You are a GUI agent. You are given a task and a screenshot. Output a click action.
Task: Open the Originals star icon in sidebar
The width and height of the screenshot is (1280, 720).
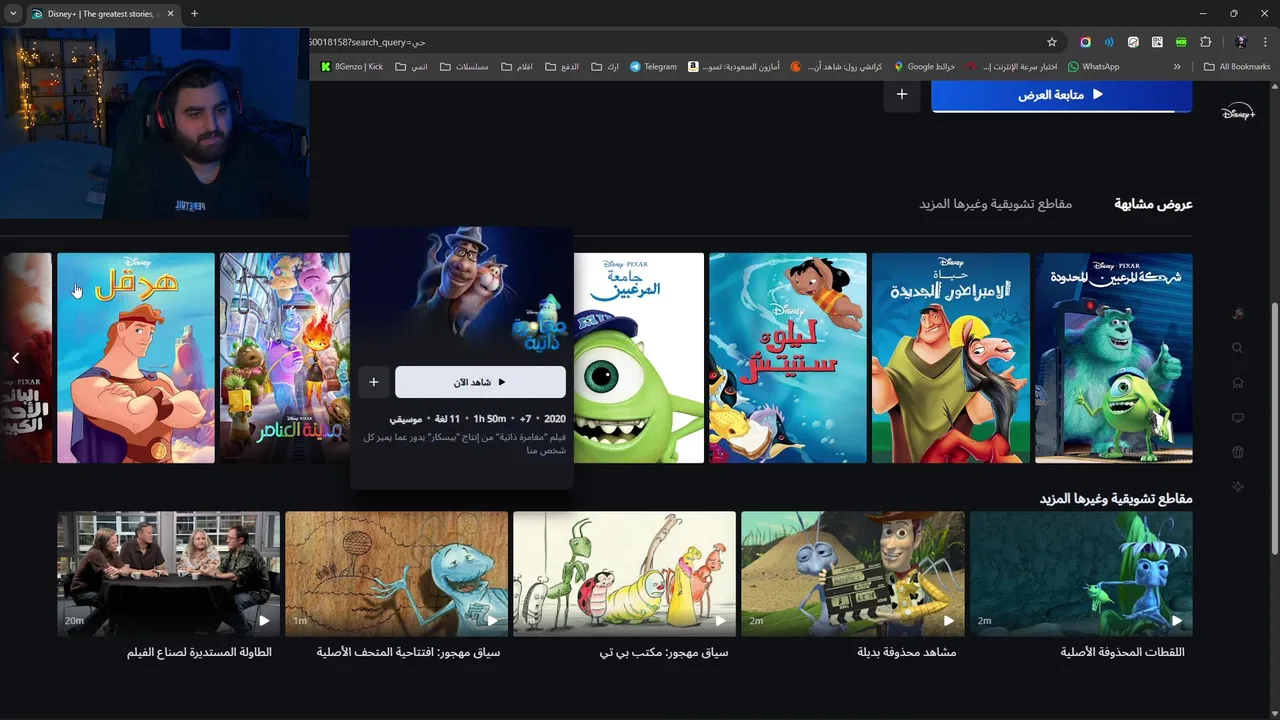point(1238,487)
